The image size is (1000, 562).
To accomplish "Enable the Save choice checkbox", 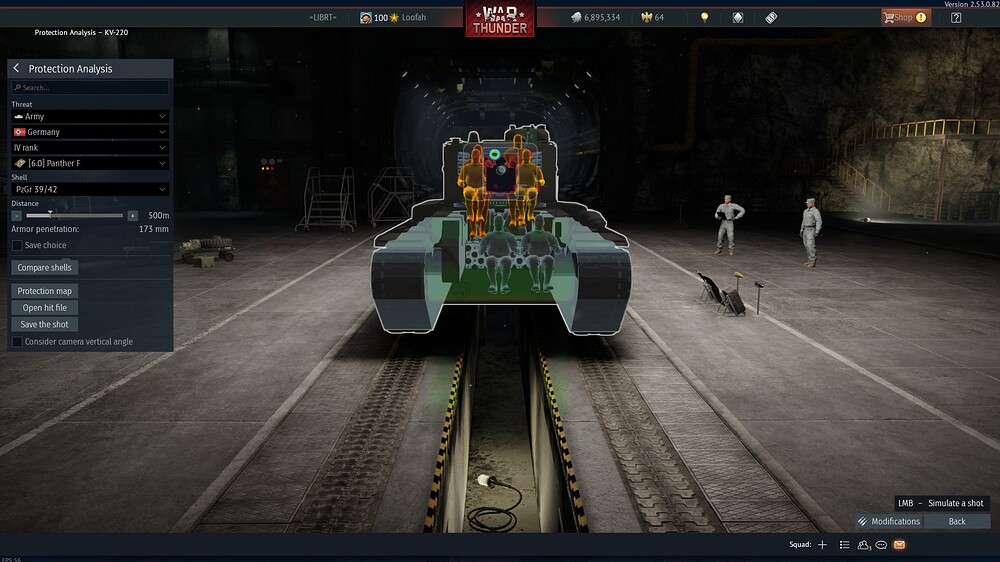I will (17, 245).
